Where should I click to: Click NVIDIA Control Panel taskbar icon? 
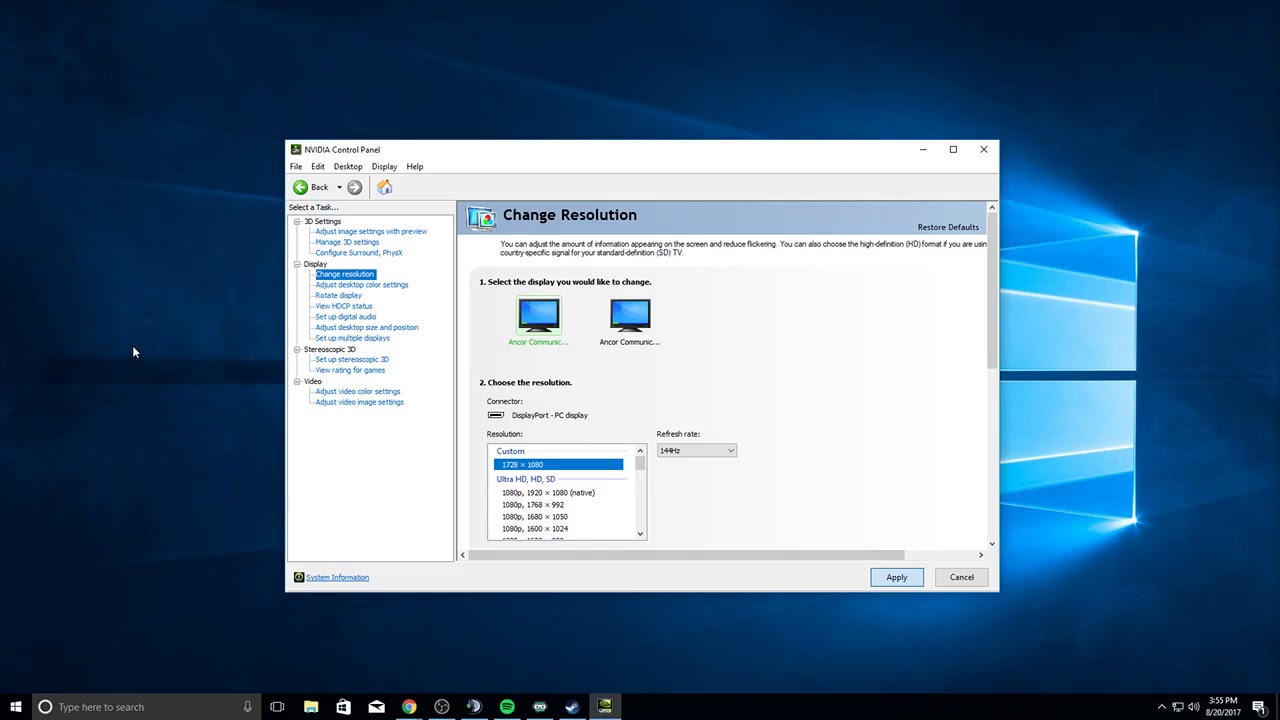point(605,707)
